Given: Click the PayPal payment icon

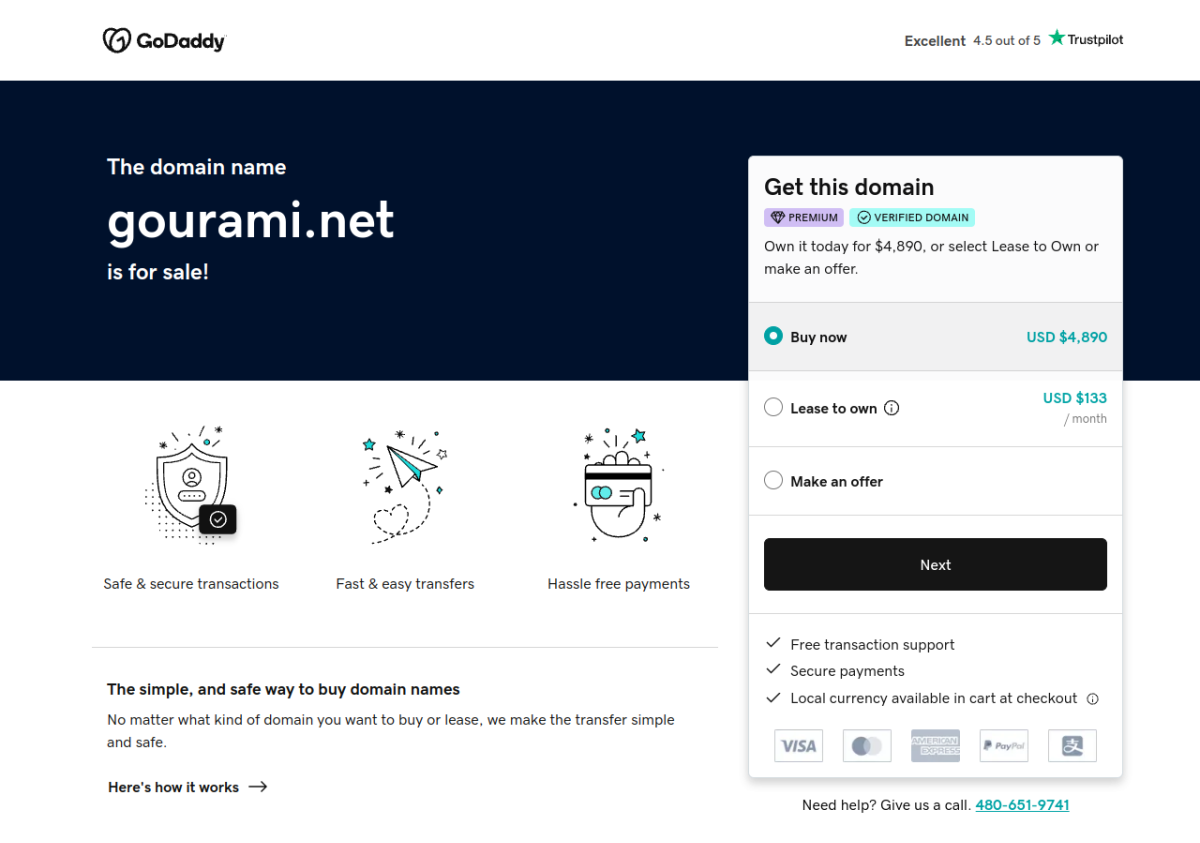Looking at the screenshot, I should tap(1004, 746).
